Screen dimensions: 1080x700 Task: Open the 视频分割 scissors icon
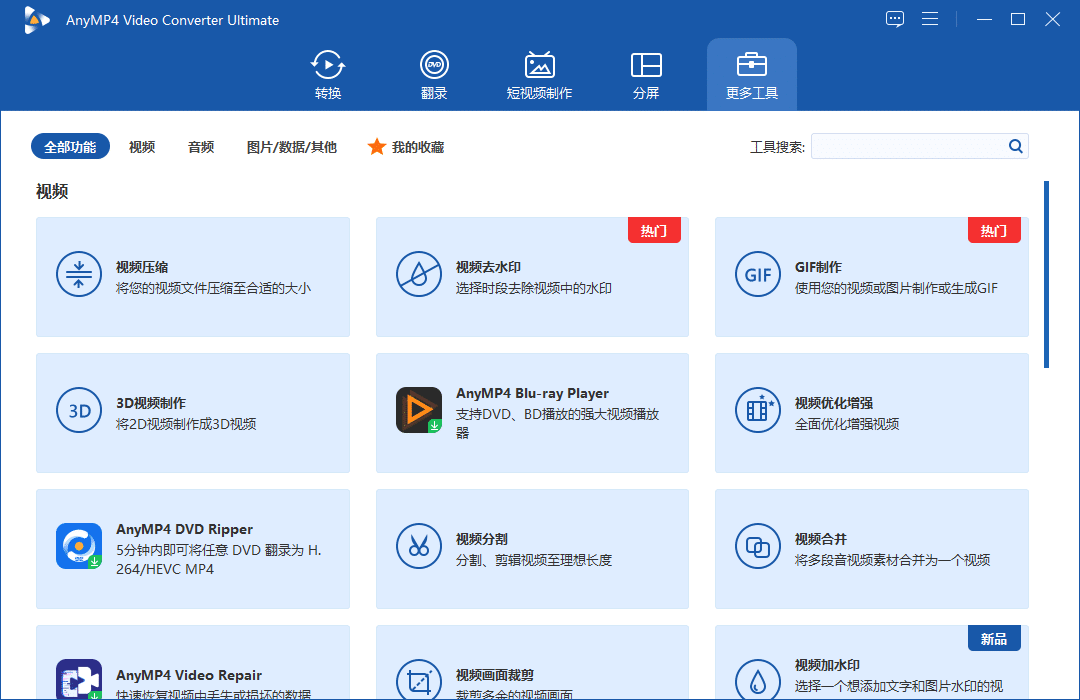(x=418, y=546)
